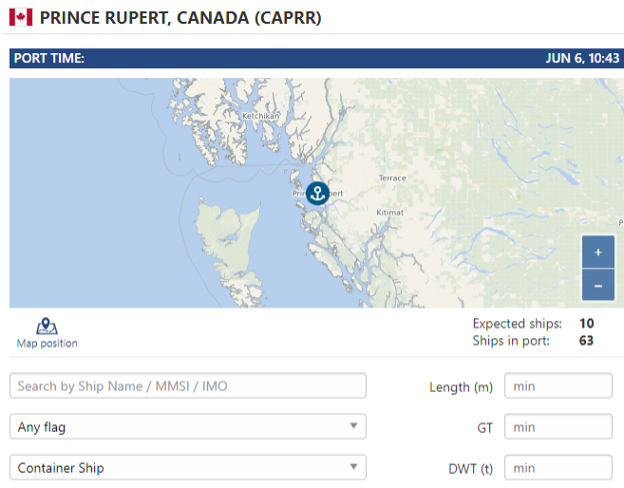Zoom in the map with plus button
Screen dimensions: 624x488
coord(598,252)
